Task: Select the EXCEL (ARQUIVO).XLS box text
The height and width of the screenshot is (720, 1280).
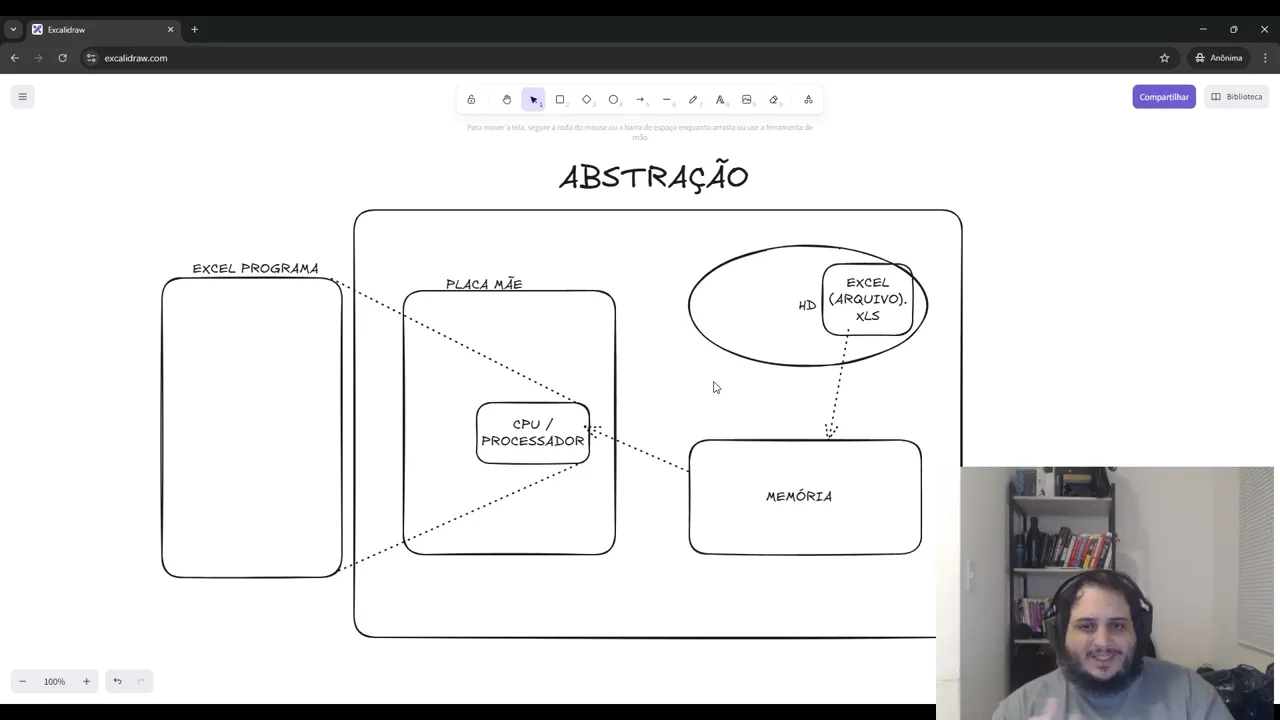Action: click(867, 299)
